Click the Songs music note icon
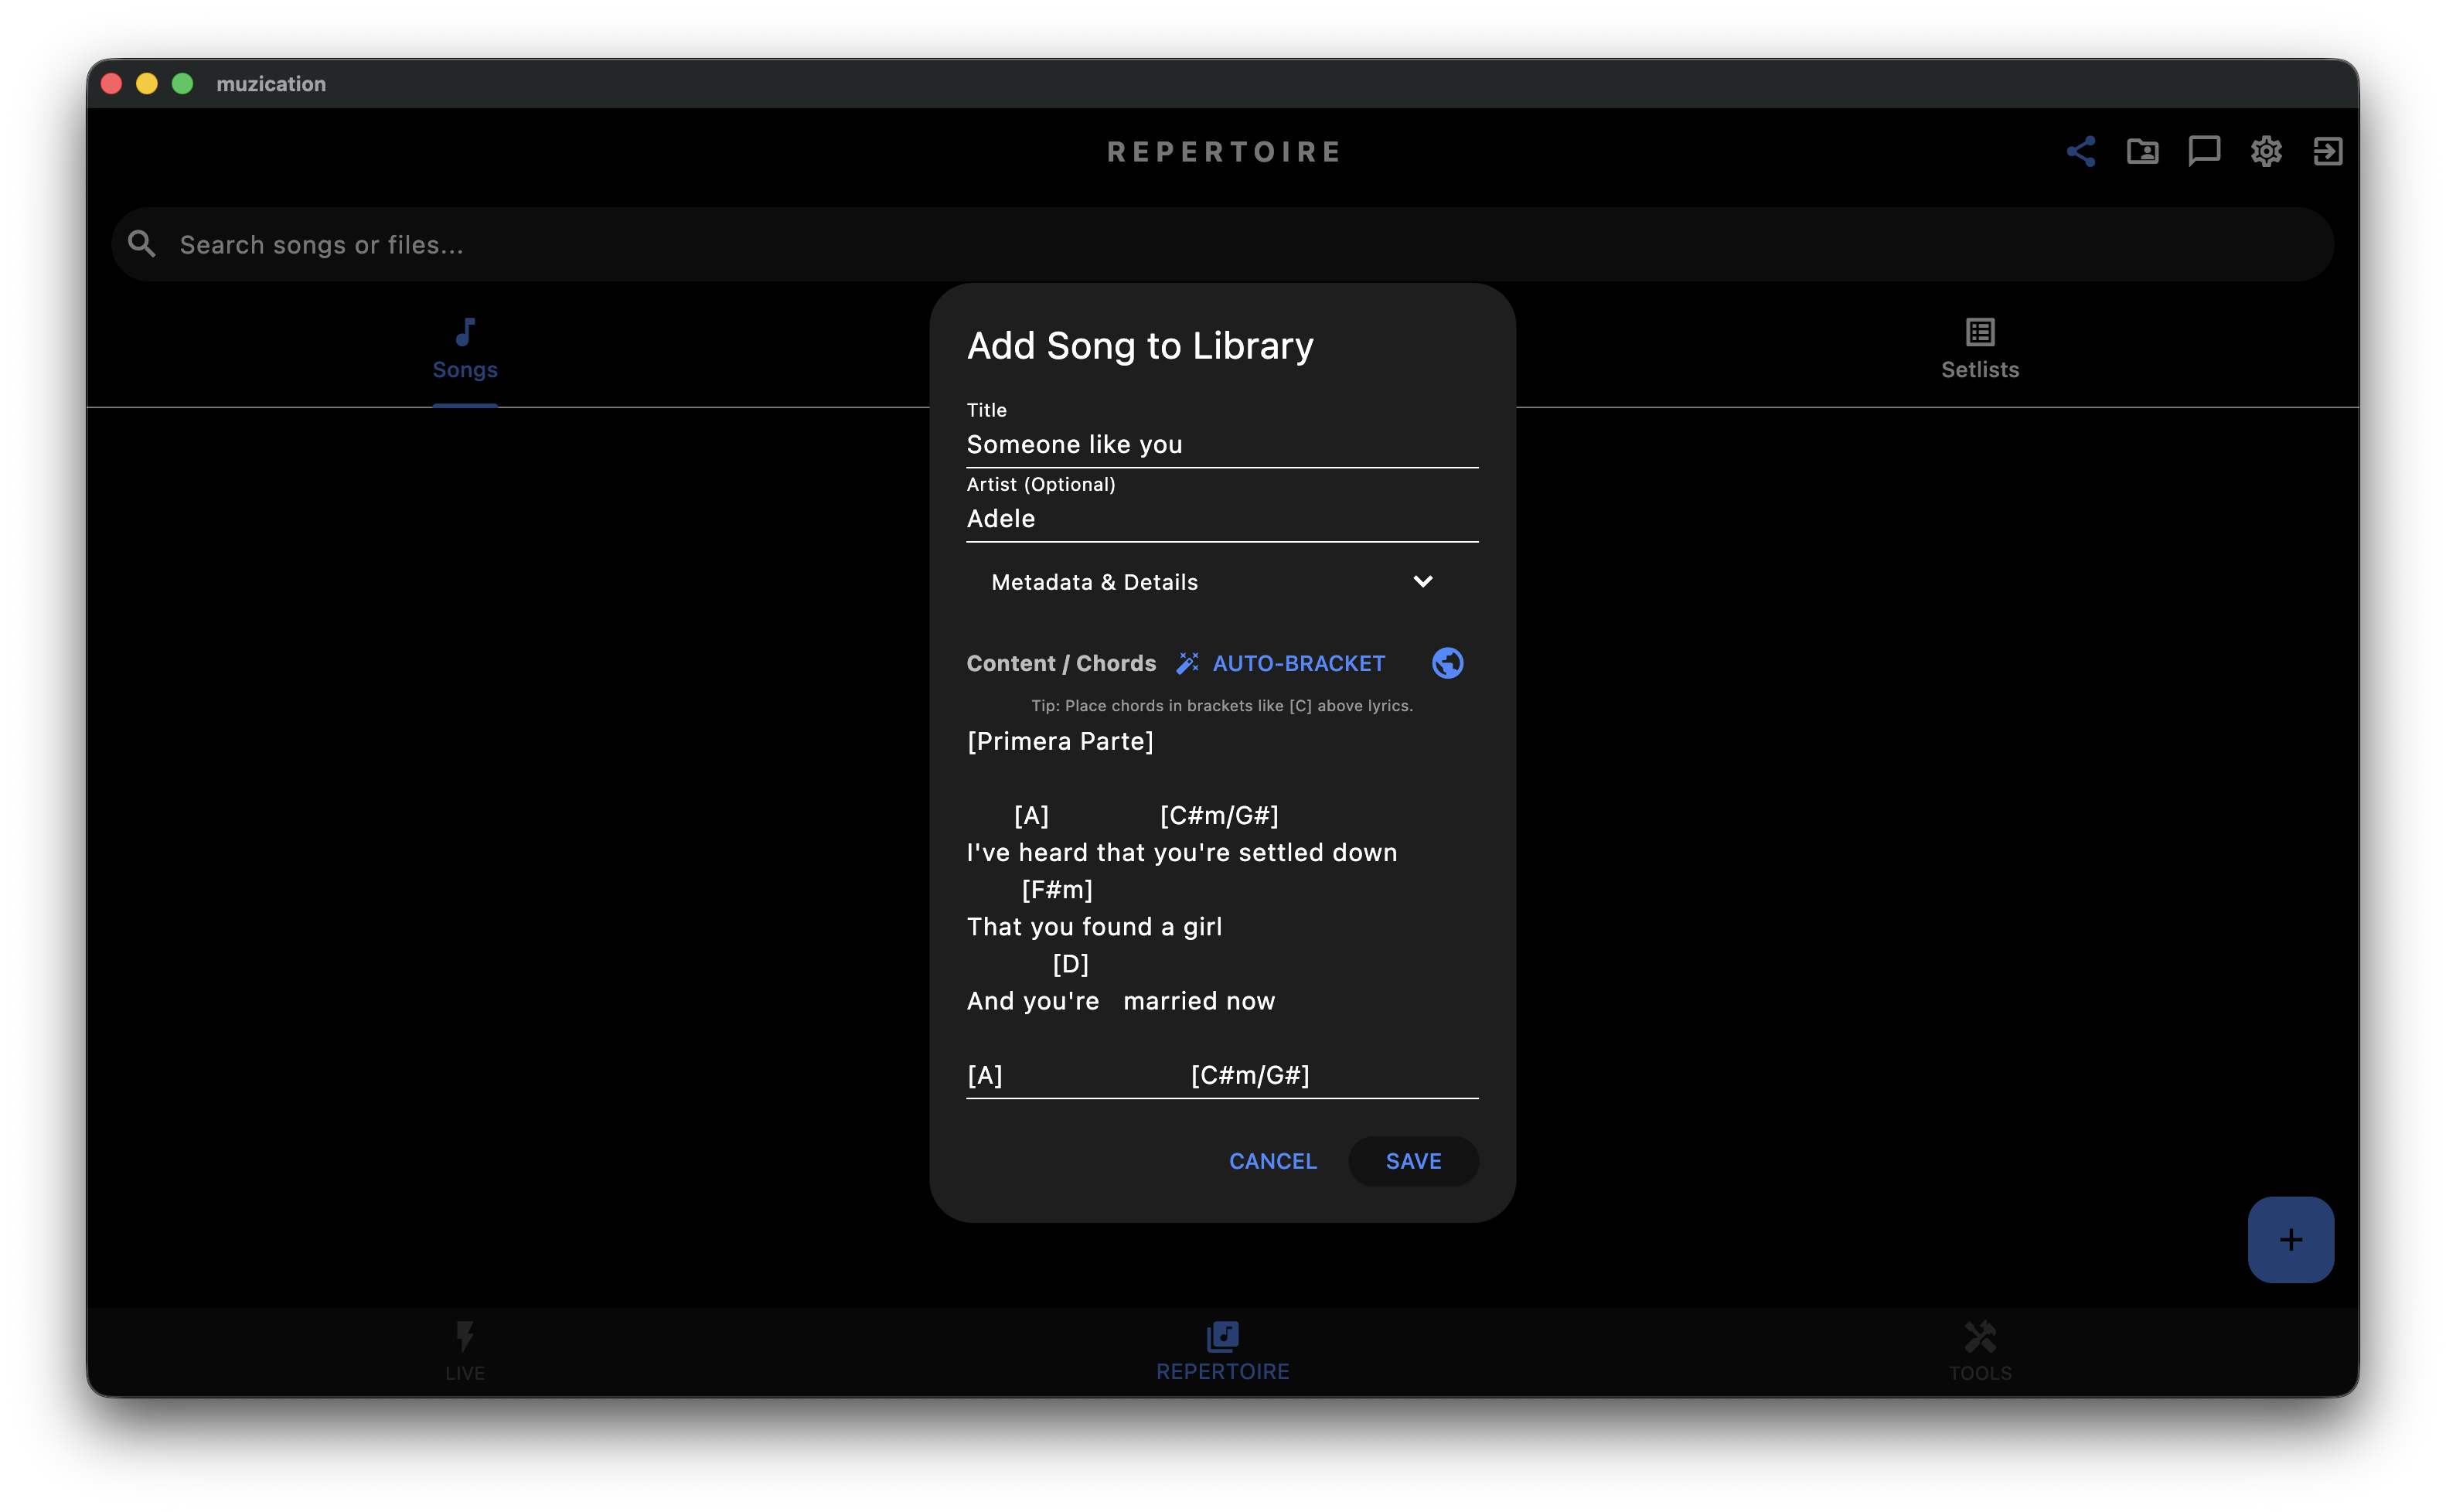This screenshot has width=2446, height=1512. click(465, 331)
